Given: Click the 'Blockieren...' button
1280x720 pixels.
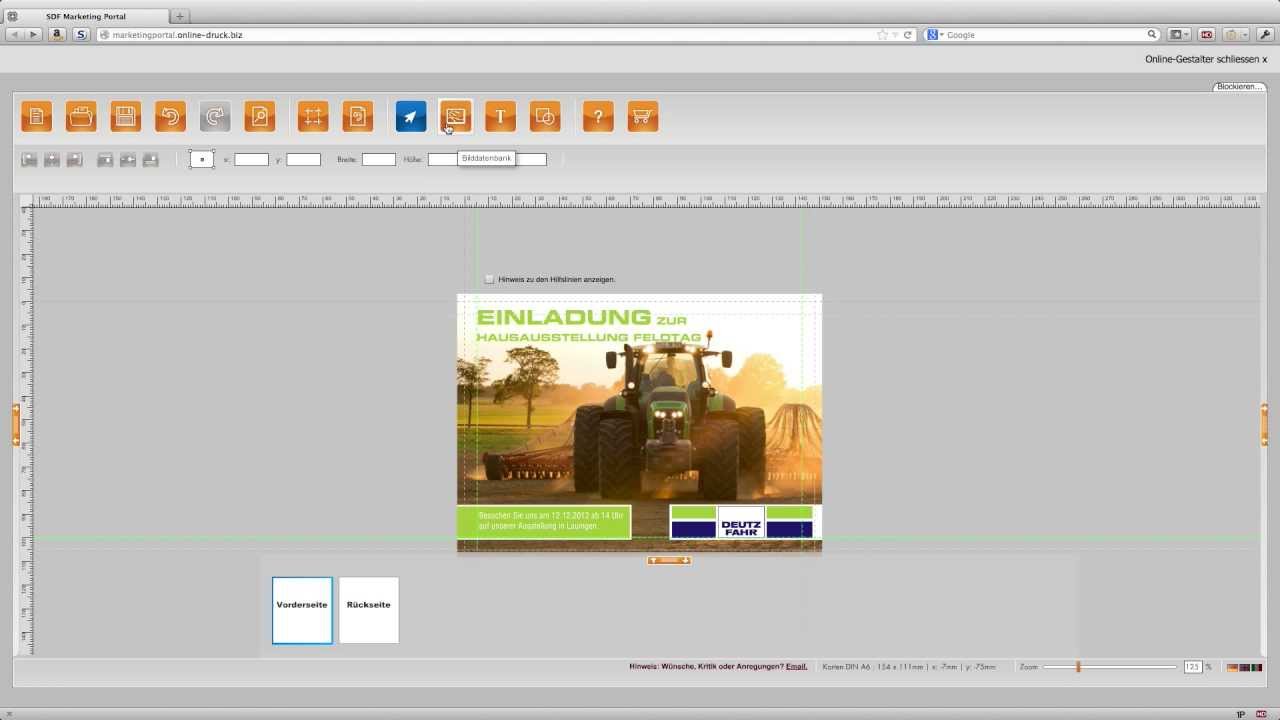Looking at the screenshot, I should [x=1239, y=87].
